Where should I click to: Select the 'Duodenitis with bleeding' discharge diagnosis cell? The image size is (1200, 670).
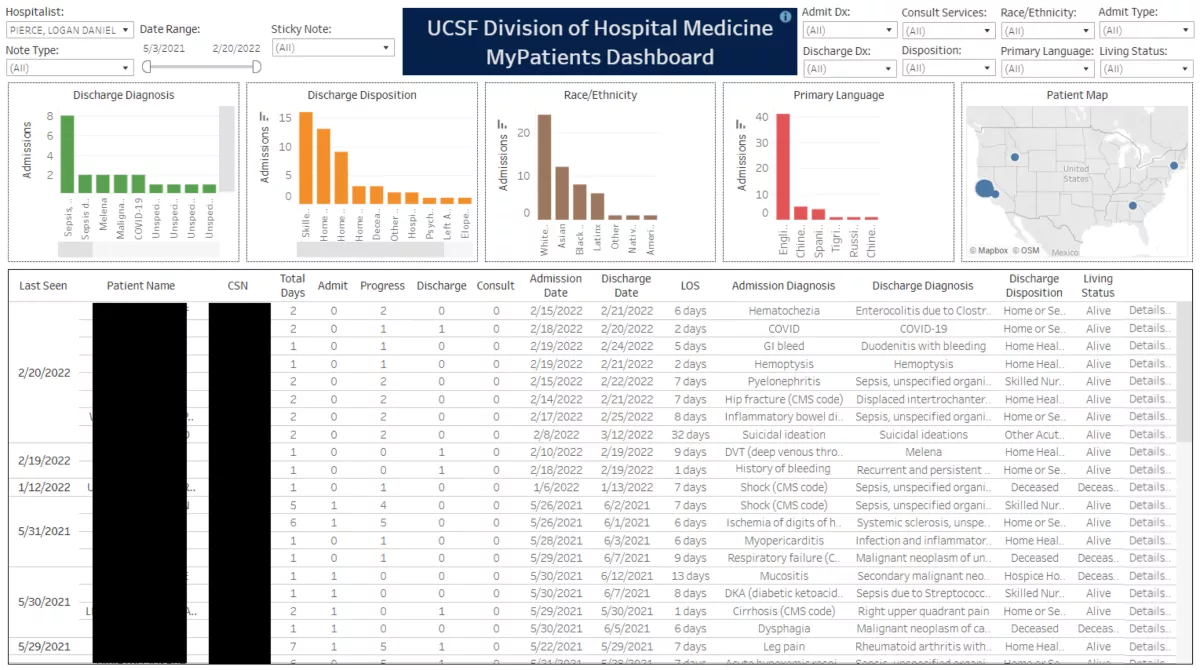coord(923,346)
